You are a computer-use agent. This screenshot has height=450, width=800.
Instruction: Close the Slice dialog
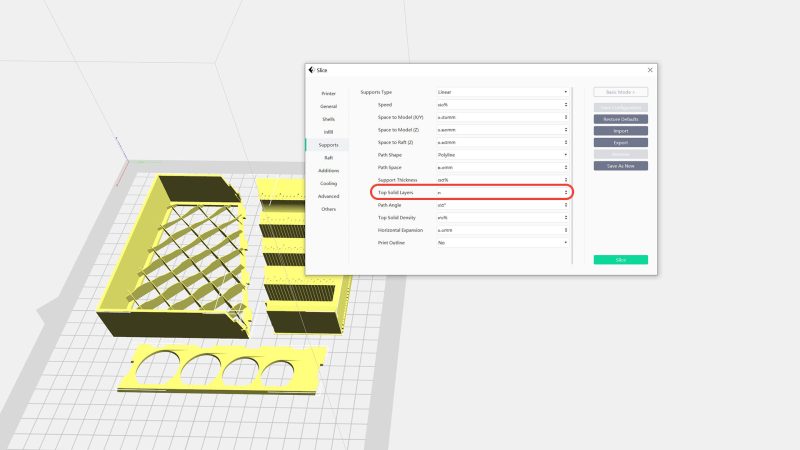pos(650,70)
